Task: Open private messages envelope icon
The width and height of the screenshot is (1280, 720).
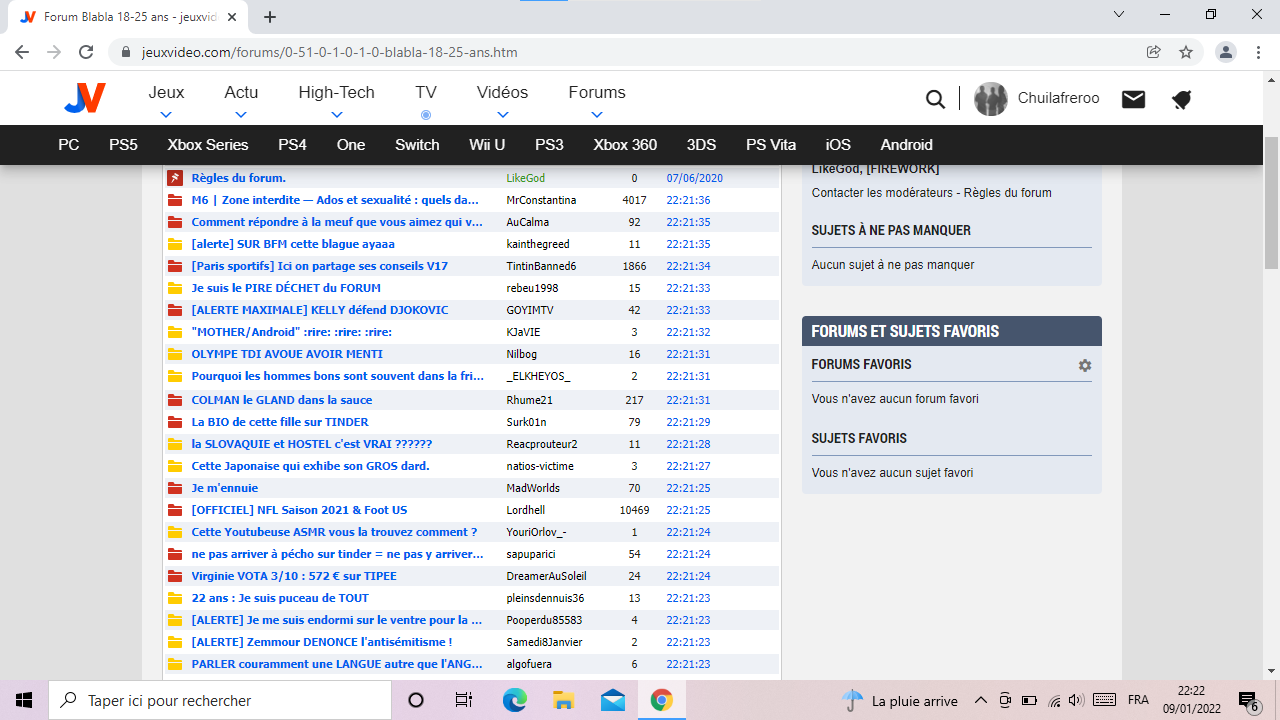Action: point(1133,99)
